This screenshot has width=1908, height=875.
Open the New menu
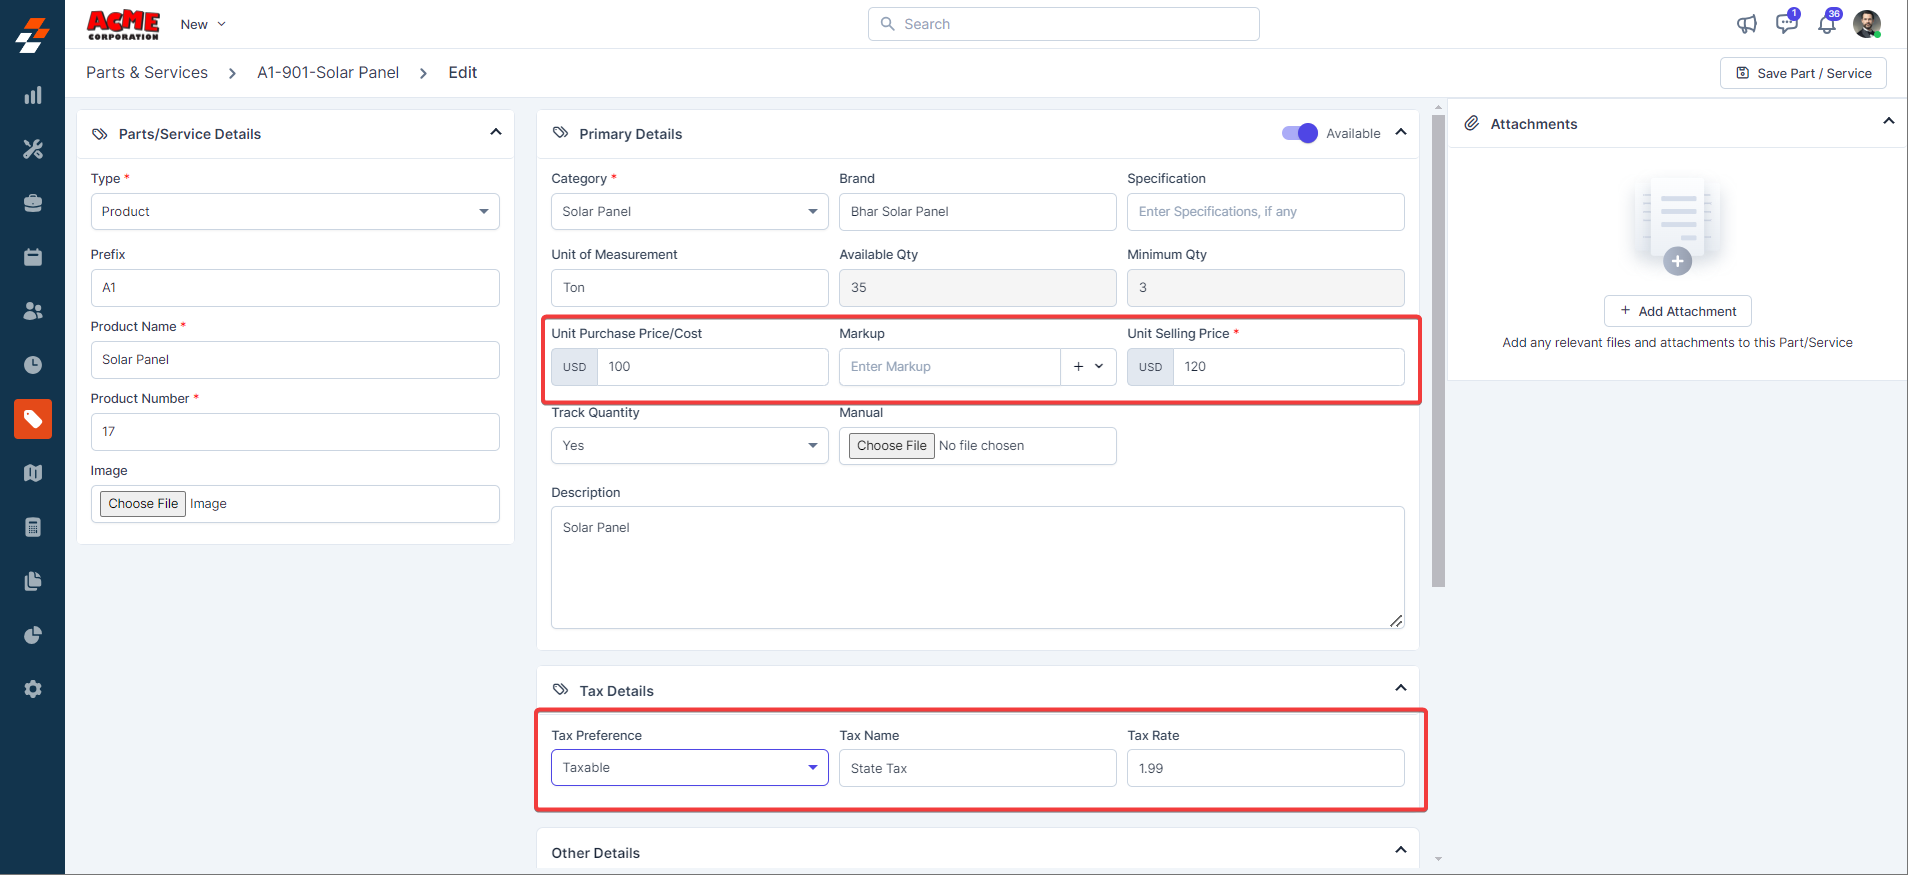point(203,24)
